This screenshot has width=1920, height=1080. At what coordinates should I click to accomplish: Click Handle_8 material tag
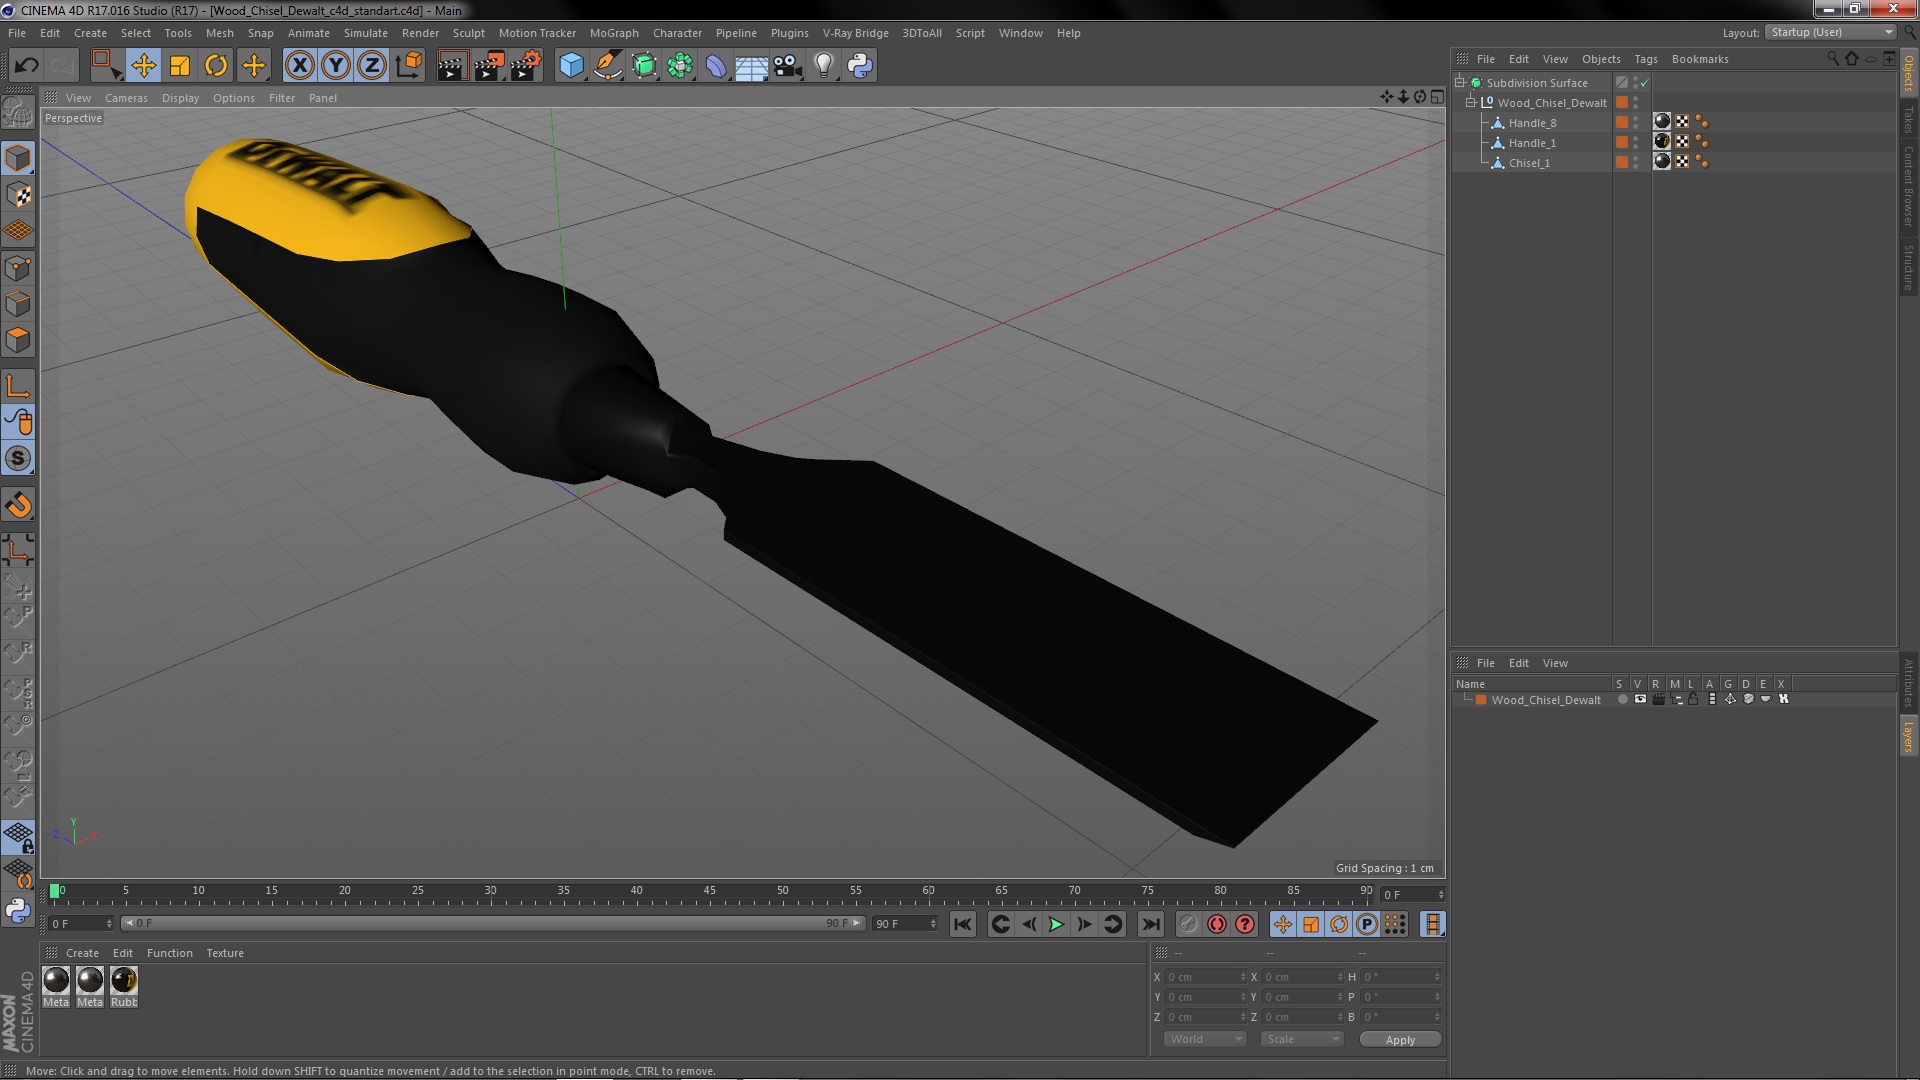click(x=1662, y=121)
